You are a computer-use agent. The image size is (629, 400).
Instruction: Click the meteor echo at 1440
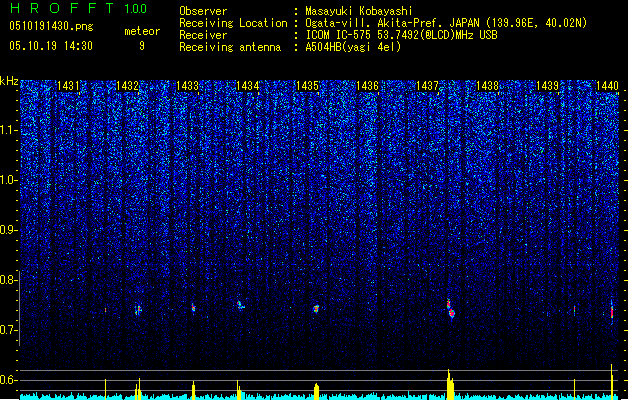click(x=612, y=310)
